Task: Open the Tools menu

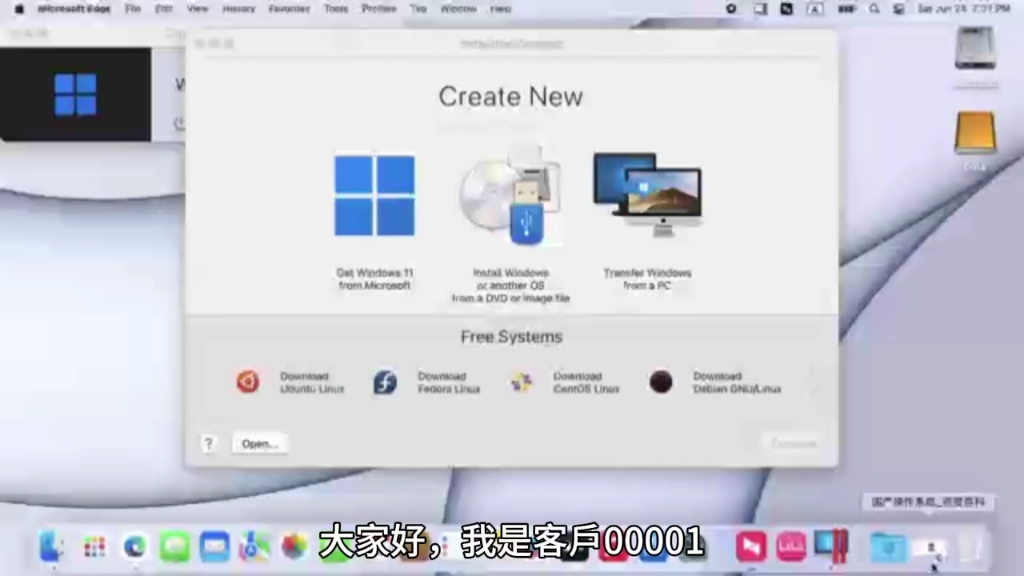Action: pyautogui.click(x=335, y=8)
